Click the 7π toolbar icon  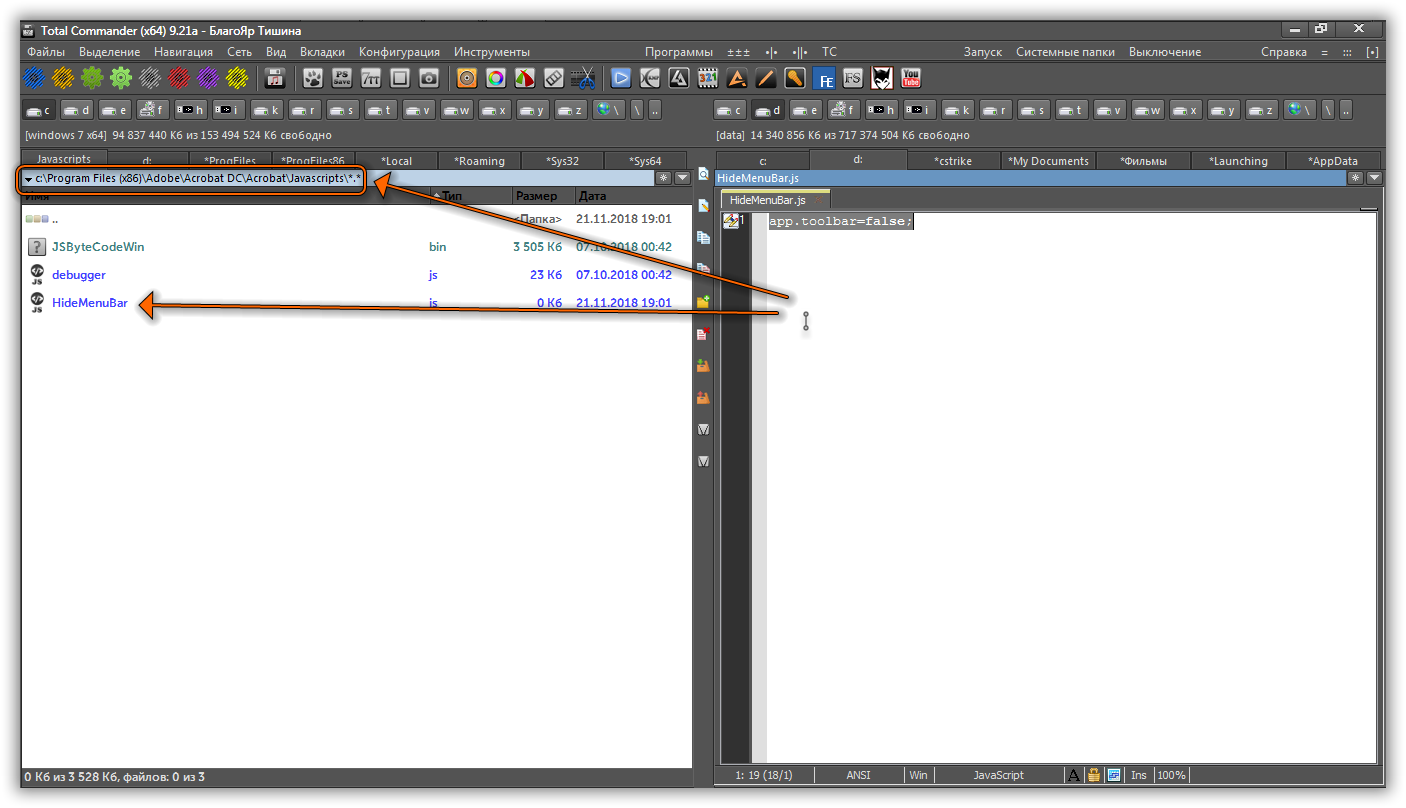point(371,77)
